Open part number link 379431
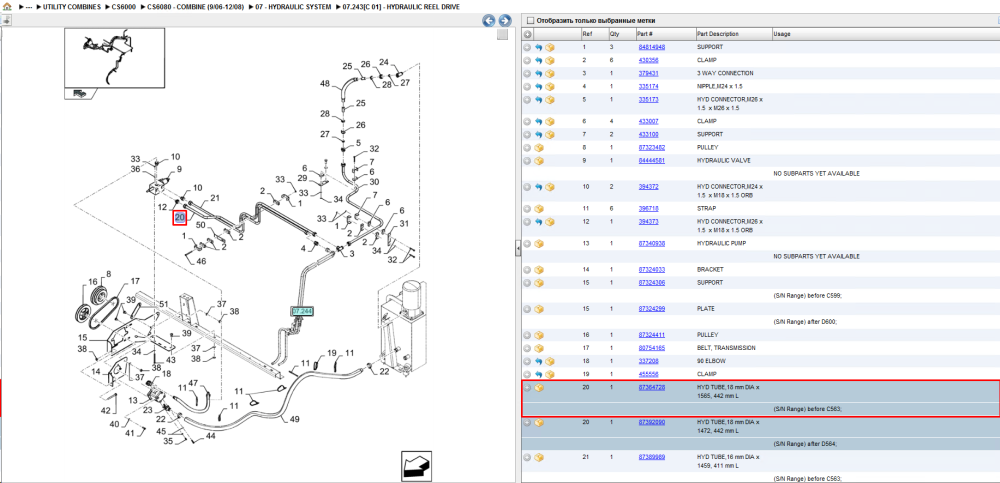1000x483 pixels. pos(647,73)
